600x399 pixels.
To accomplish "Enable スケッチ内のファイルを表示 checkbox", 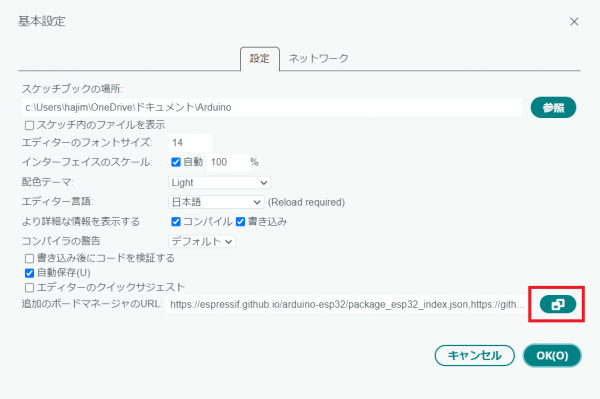I will click(x=29, y=125).
